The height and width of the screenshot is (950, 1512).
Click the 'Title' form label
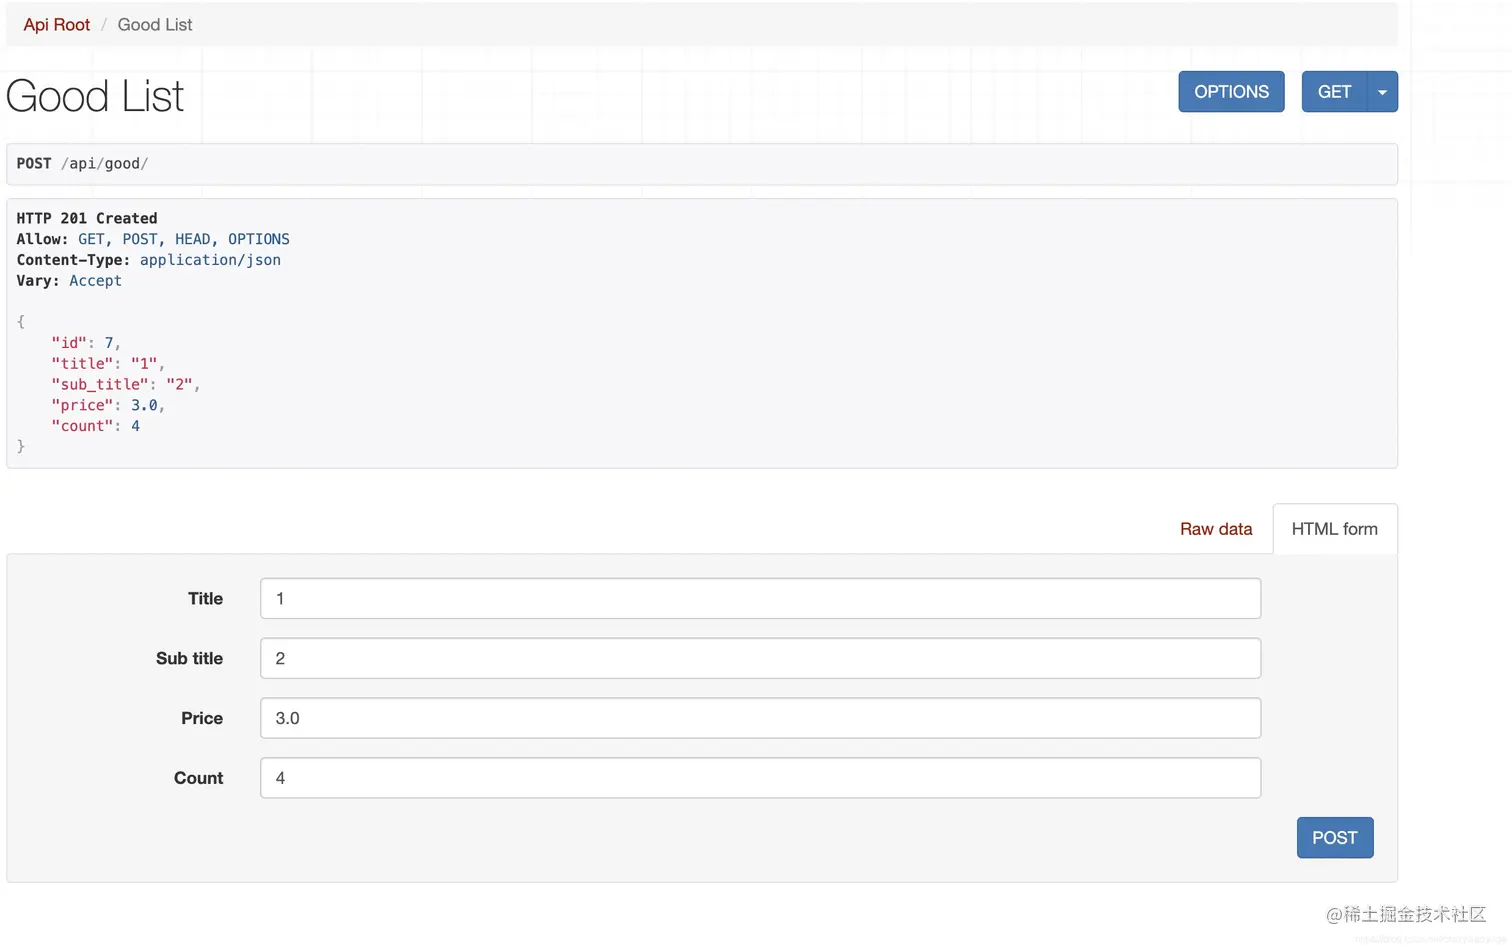click(205, 598)
